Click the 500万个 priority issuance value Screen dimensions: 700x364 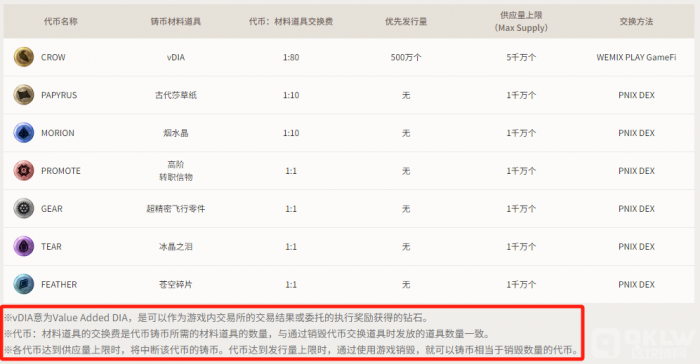[x=406, y=57]
